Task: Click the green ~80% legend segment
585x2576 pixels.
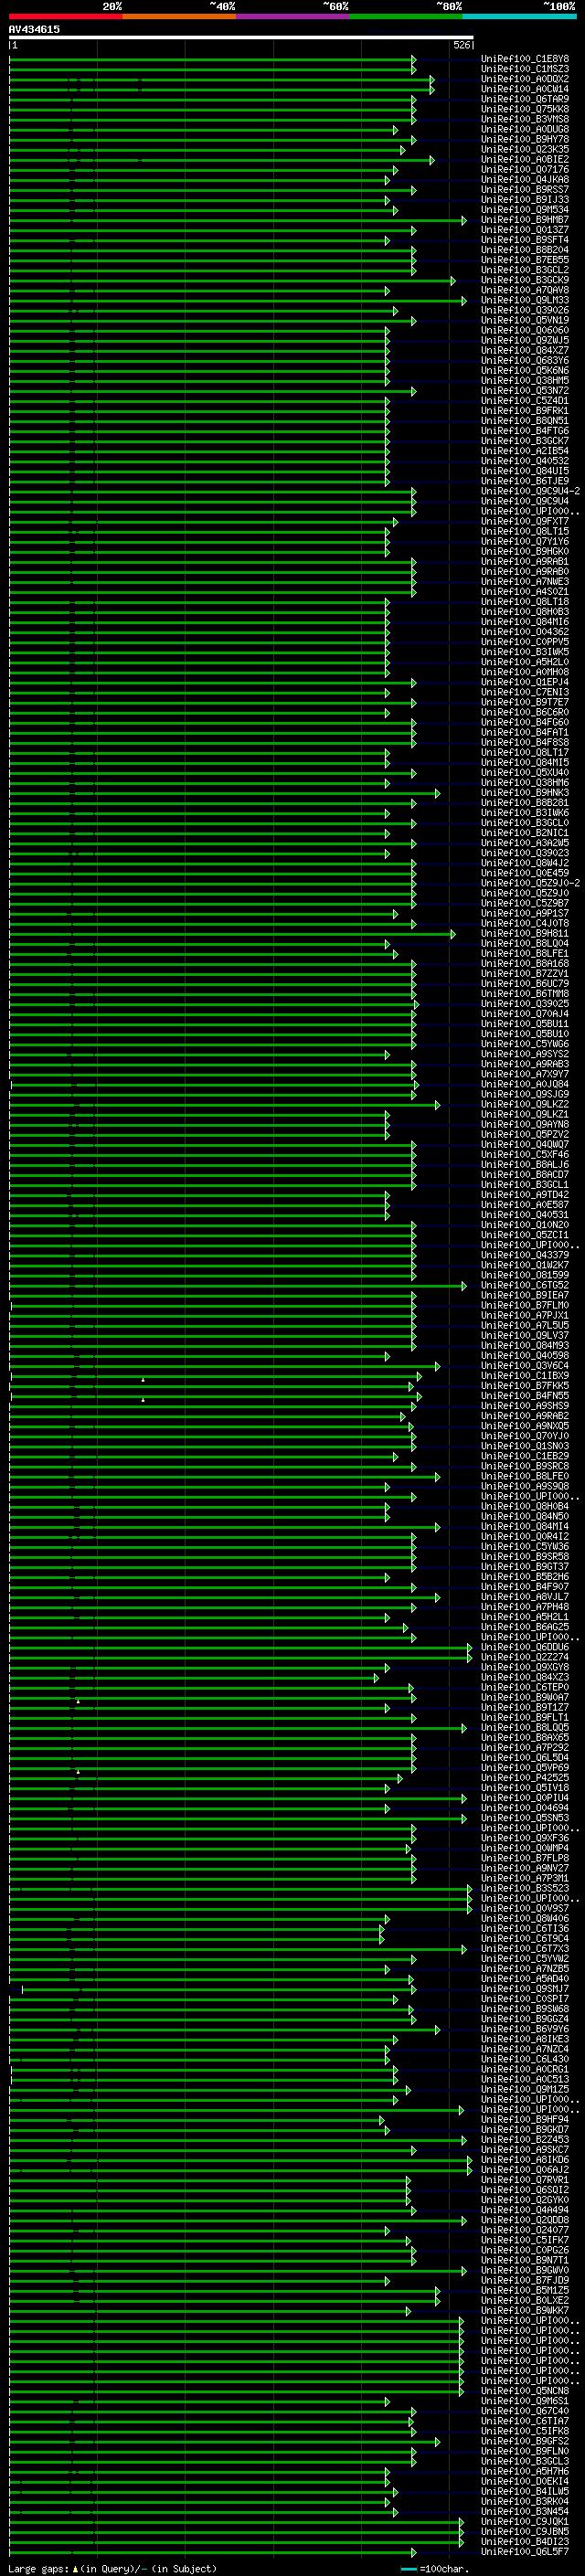Action: [x=406, y=16]
